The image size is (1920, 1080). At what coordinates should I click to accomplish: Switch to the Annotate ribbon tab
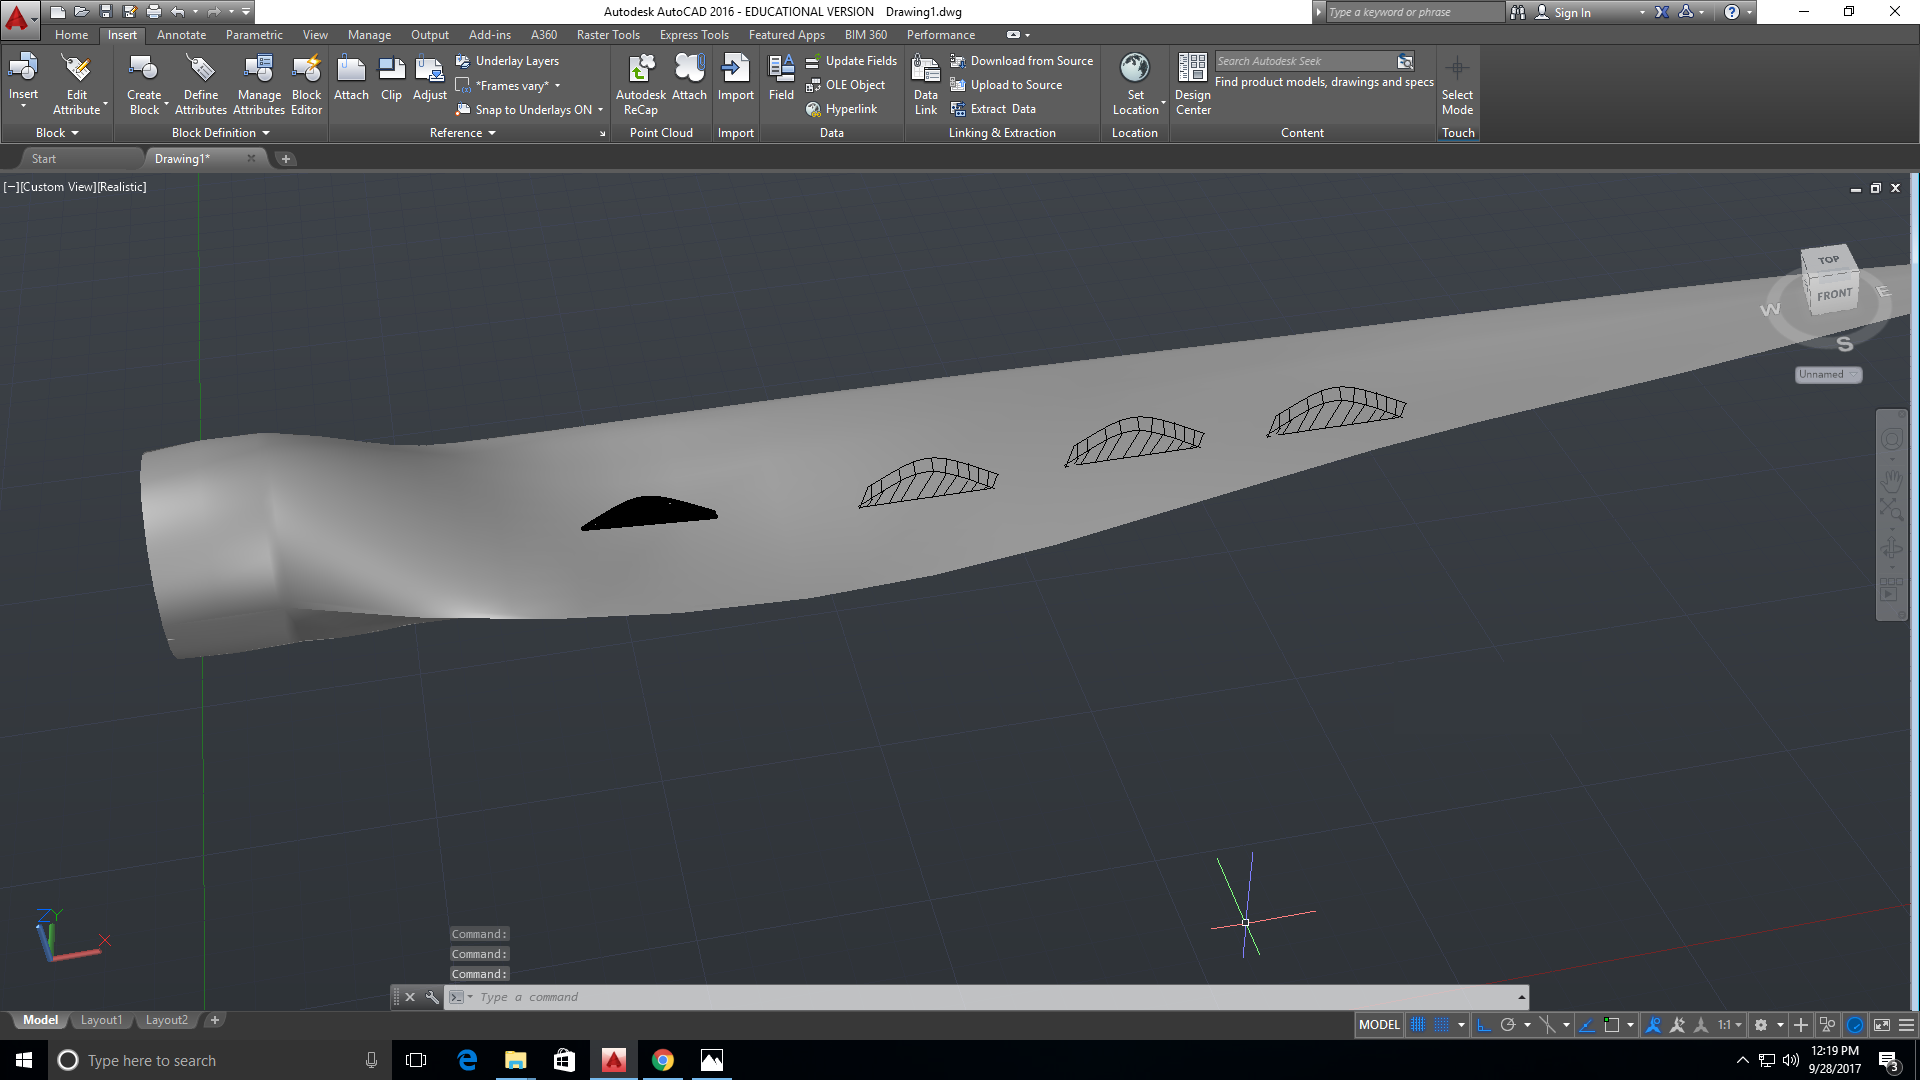click(181, 34)
